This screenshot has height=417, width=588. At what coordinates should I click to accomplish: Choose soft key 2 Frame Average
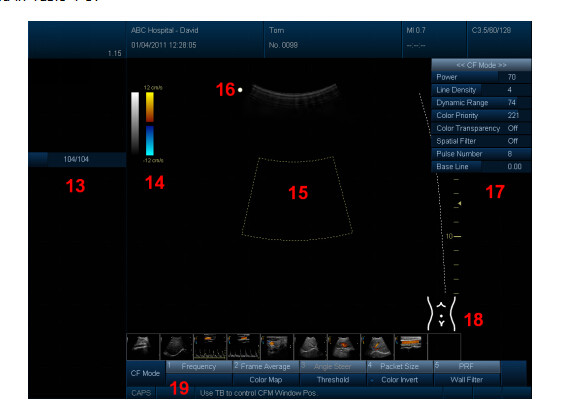tap(266, 366)
